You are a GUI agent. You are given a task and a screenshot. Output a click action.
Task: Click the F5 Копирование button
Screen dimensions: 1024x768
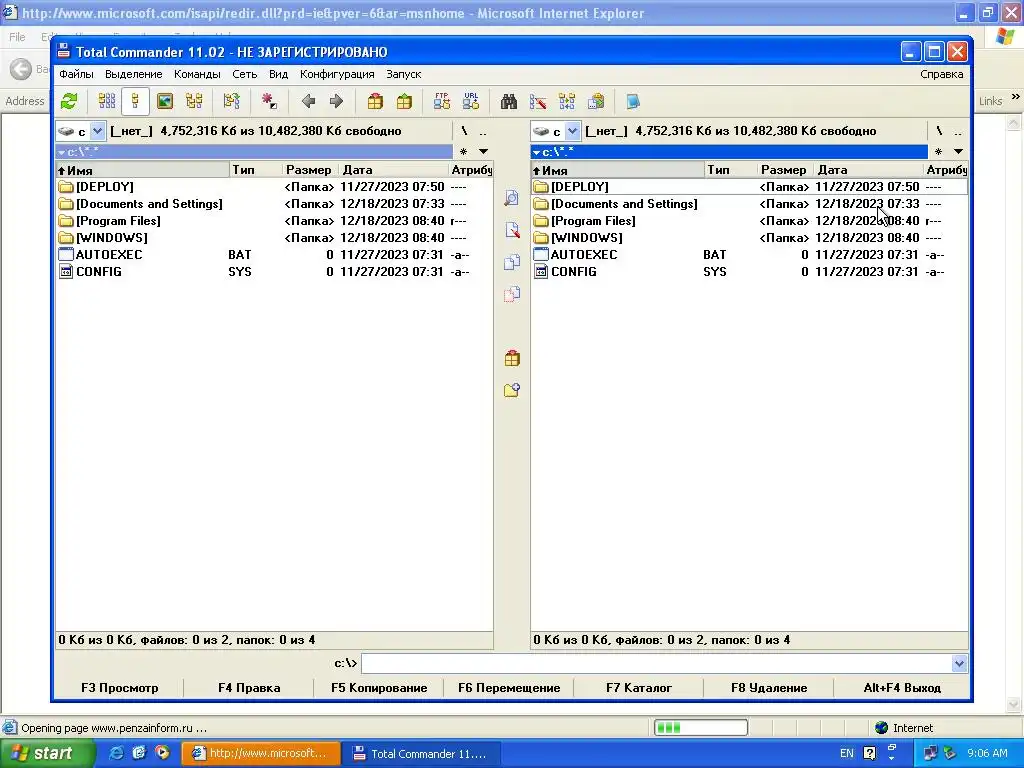379,688
